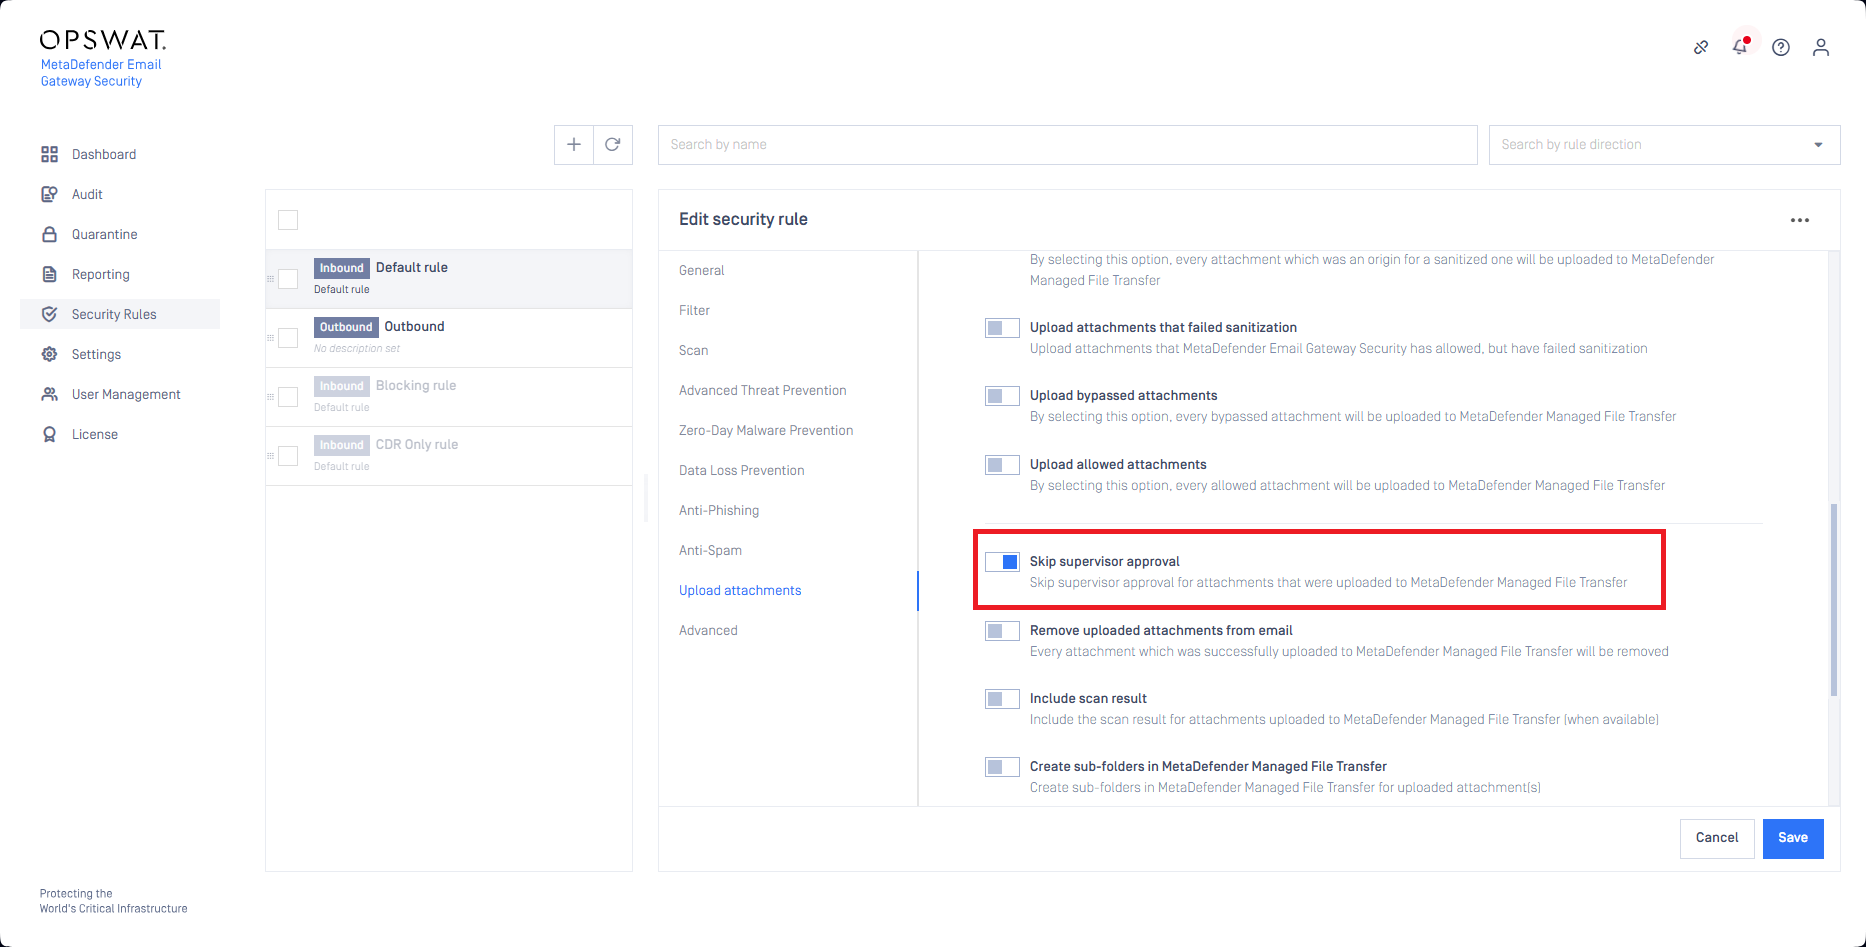This screenshot has width=1866, height=947.
Task: Open the Advanced section tab
Action: [708, 630]
